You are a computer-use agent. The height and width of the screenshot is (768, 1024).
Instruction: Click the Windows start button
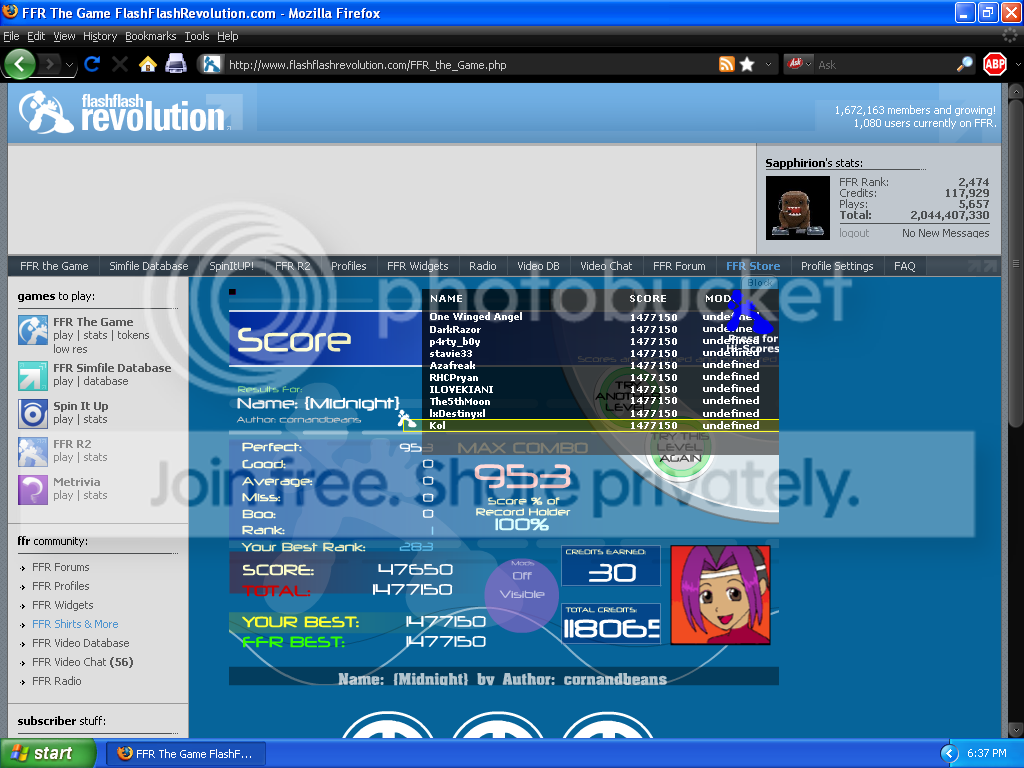48,754
